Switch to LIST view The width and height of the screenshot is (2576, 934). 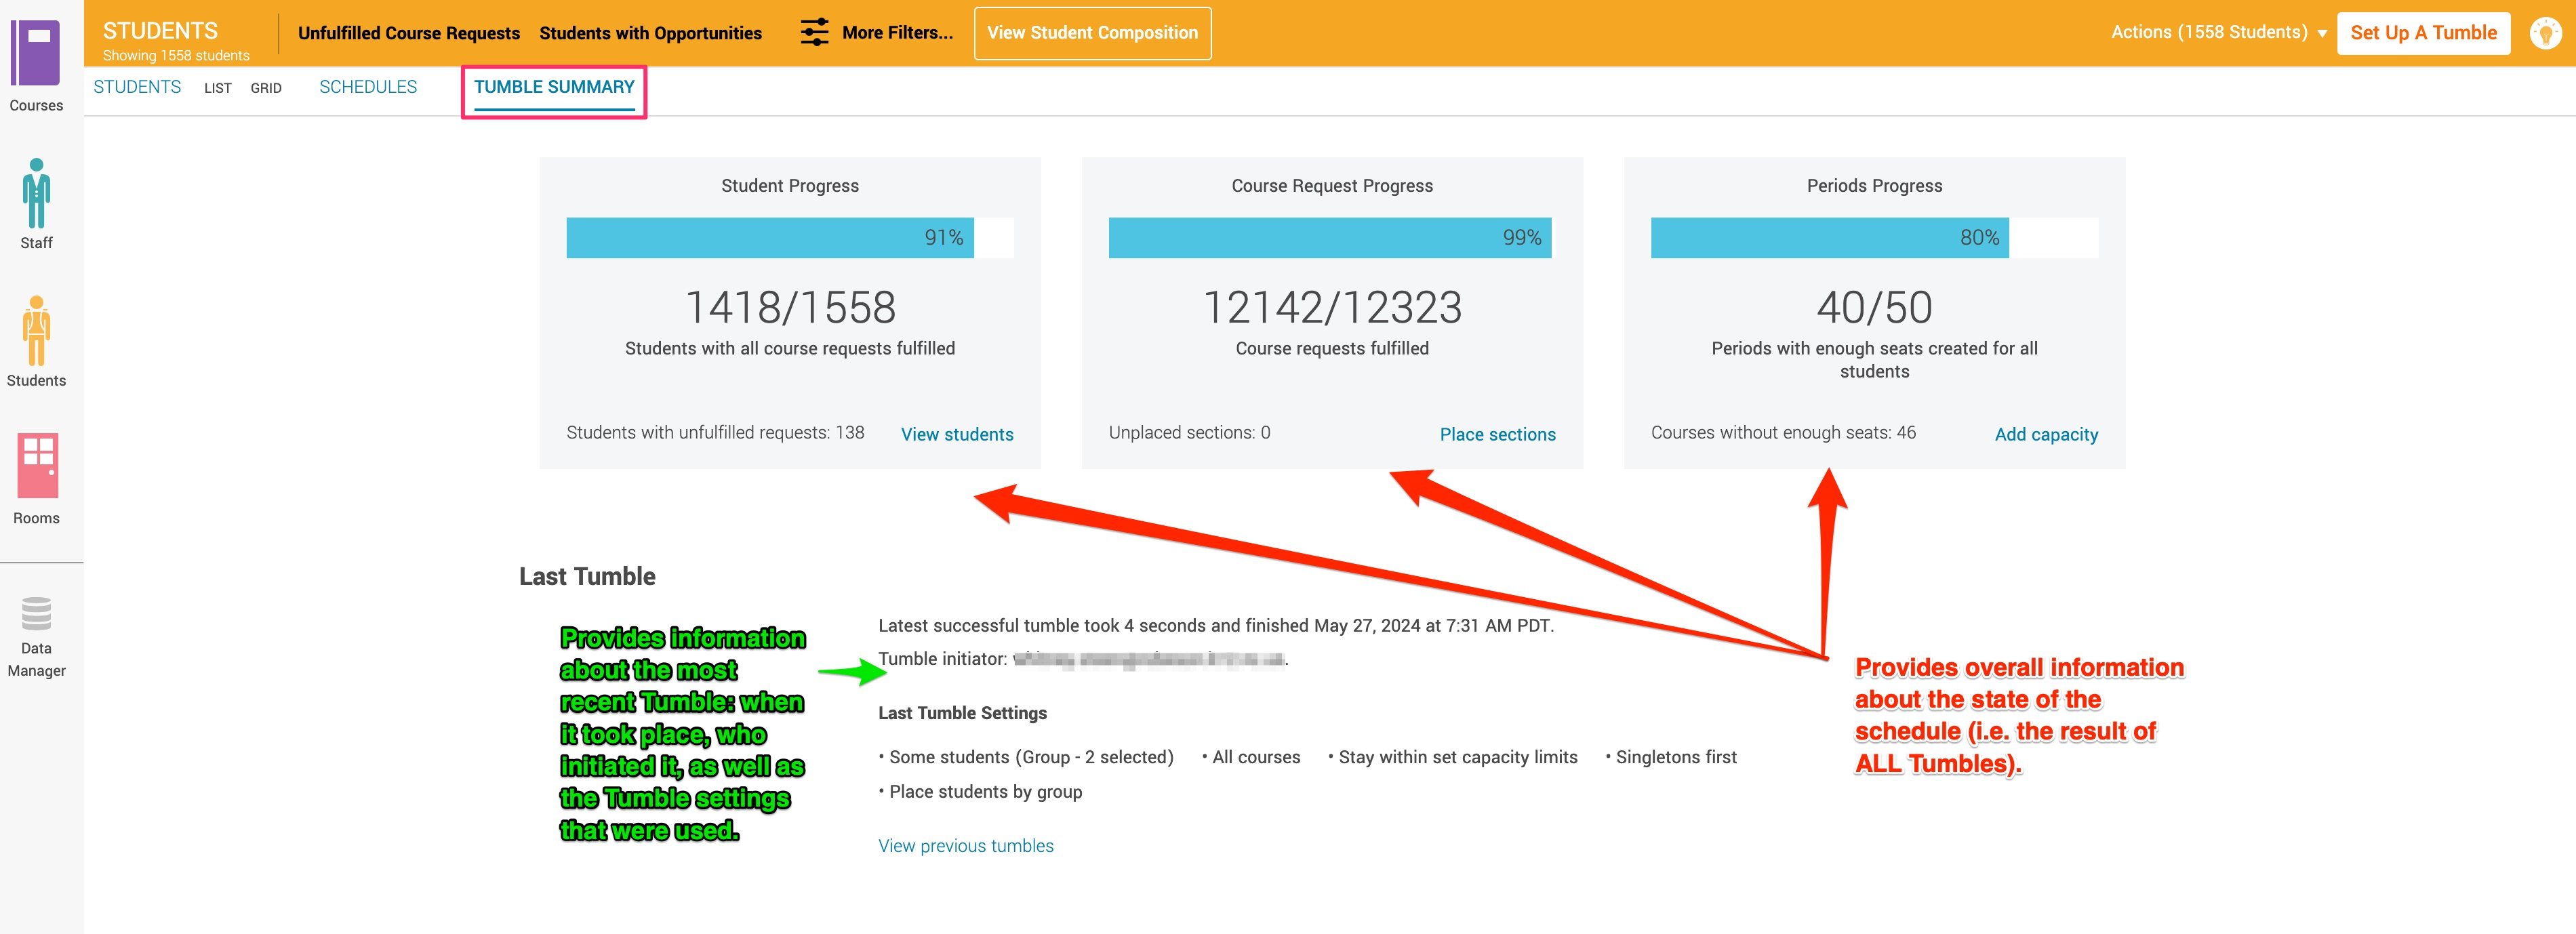coord(217,88)
